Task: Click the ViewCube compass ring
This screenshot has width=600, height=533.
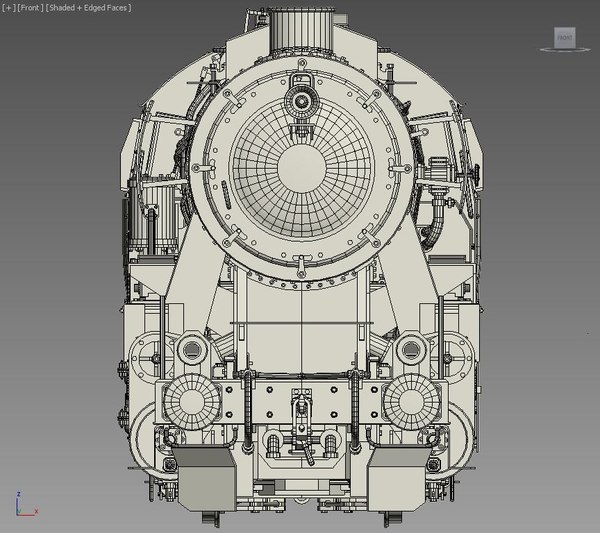Action: pyautogui.click(x=565, y=49)
